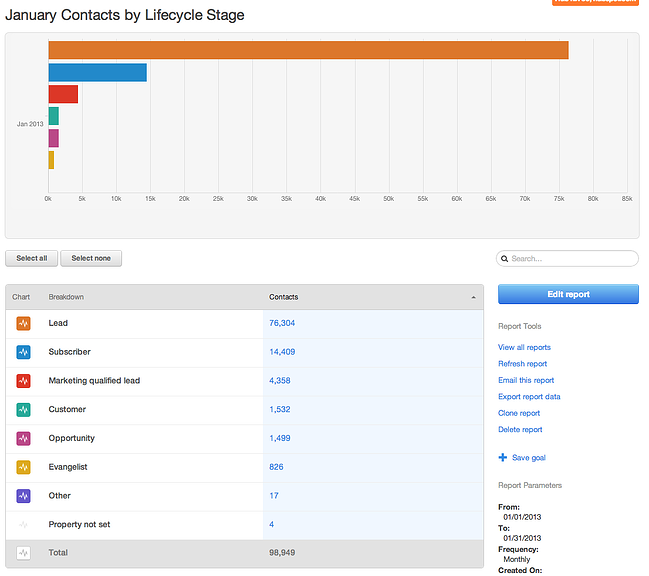Toggle the blue Subscriber chart icon

[24, 352]
